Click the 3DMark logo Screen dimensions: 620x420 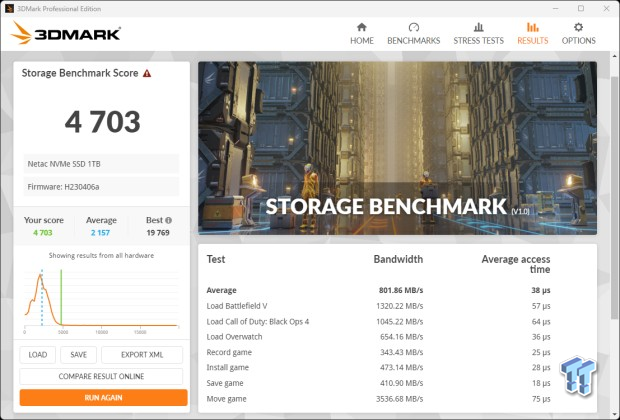tap(66, 33)
